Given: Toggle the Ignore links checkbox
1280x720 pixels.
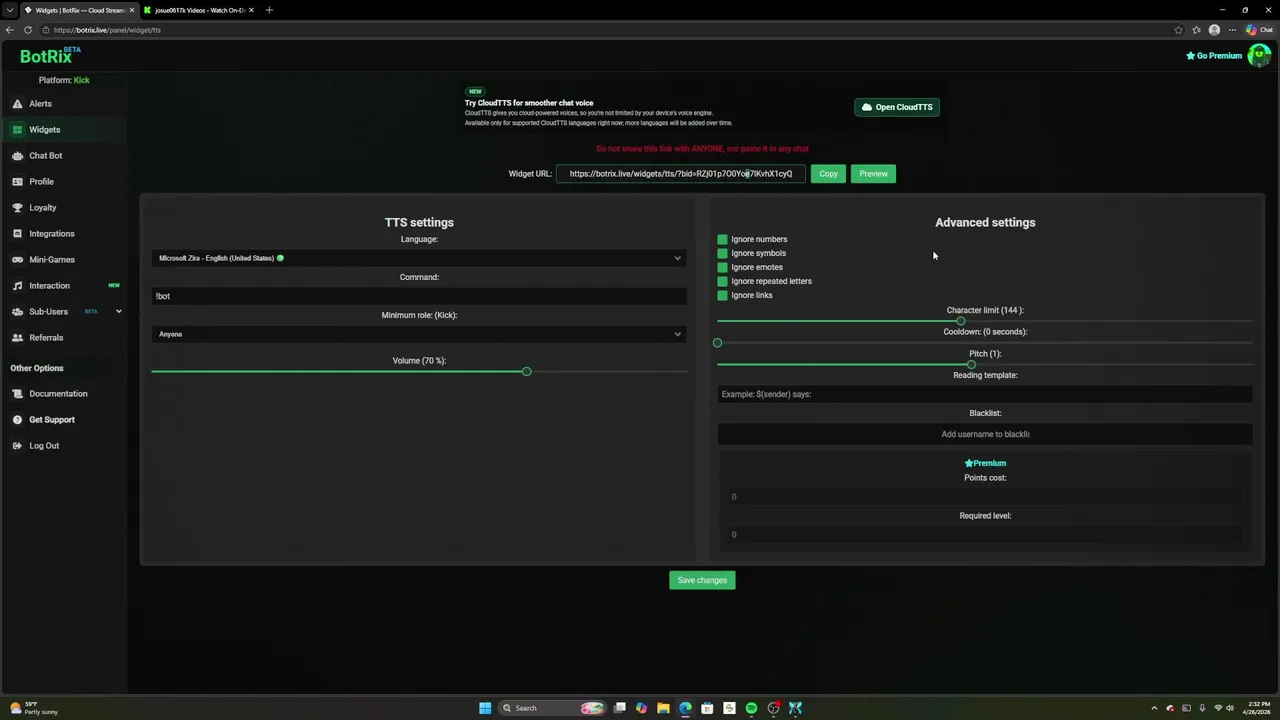Looking at the screenshot, I should [722, 295].
